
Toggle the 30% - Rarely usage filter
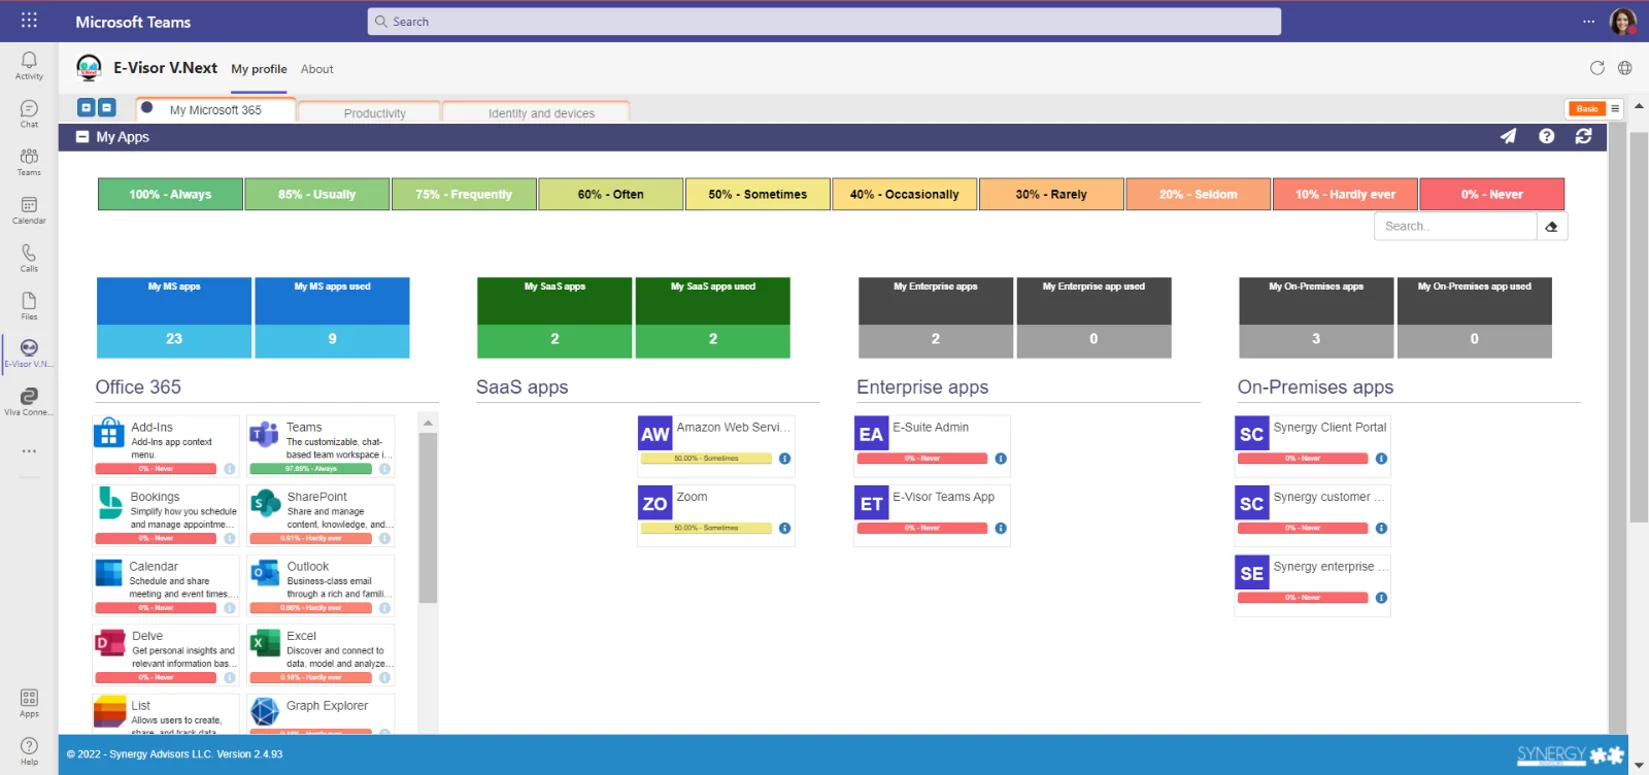[x=1052, y=194]
